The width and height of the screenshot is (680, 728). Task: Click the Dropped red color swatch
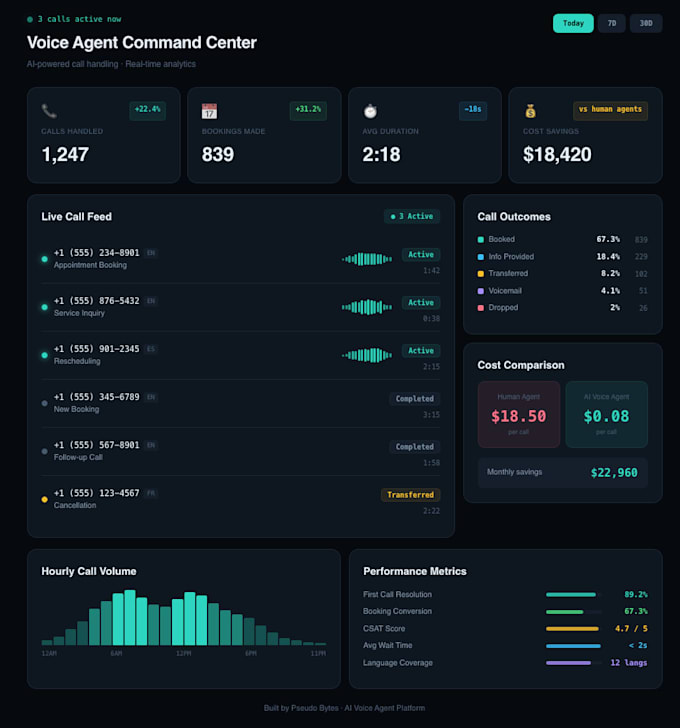click(x=481, y=308)
